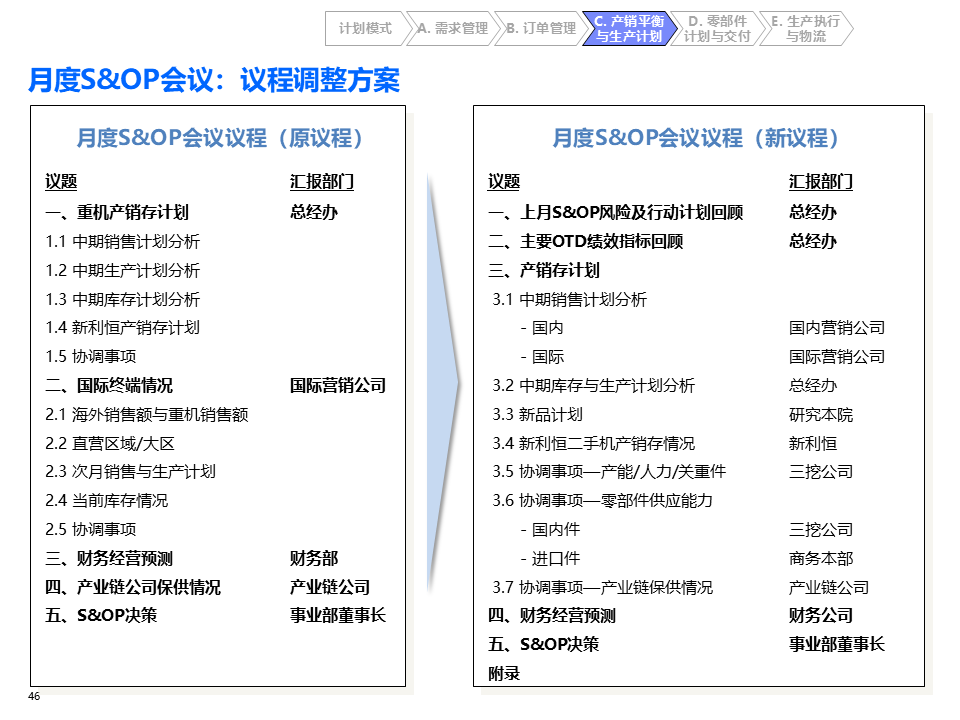The width and height of the screenshot is (960, 720).
Task: Click 国内营销公司 department
Action: 837,328
